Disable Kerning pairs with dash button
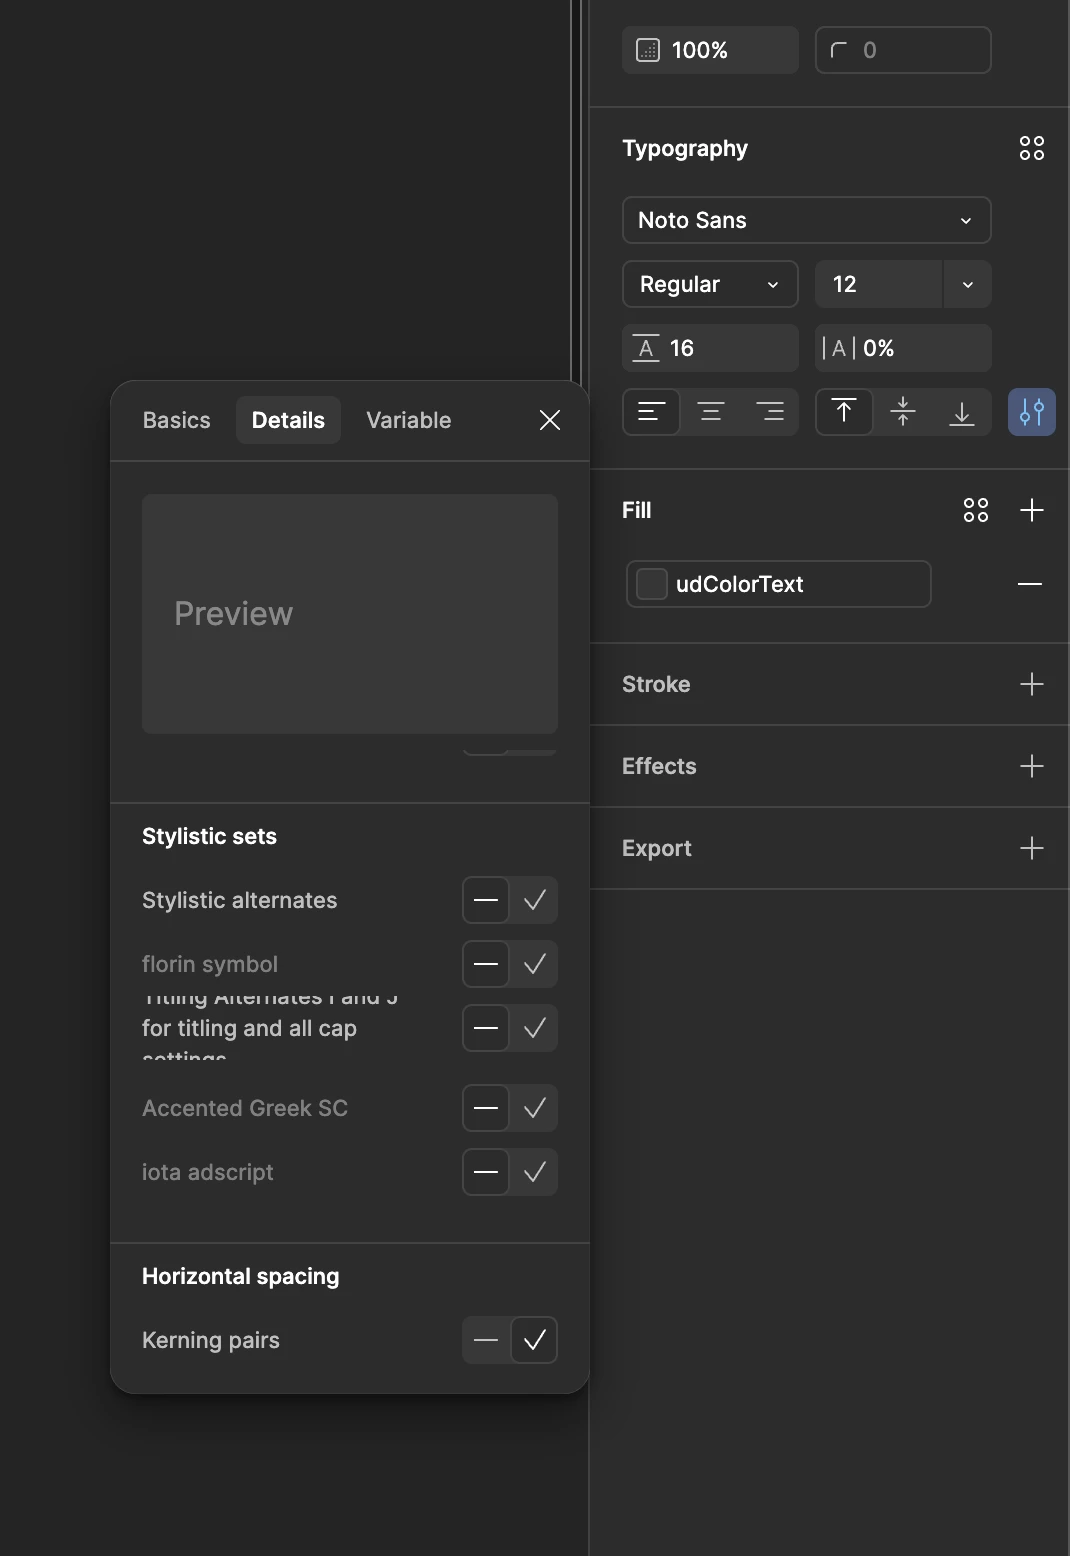 [486, 1340]
